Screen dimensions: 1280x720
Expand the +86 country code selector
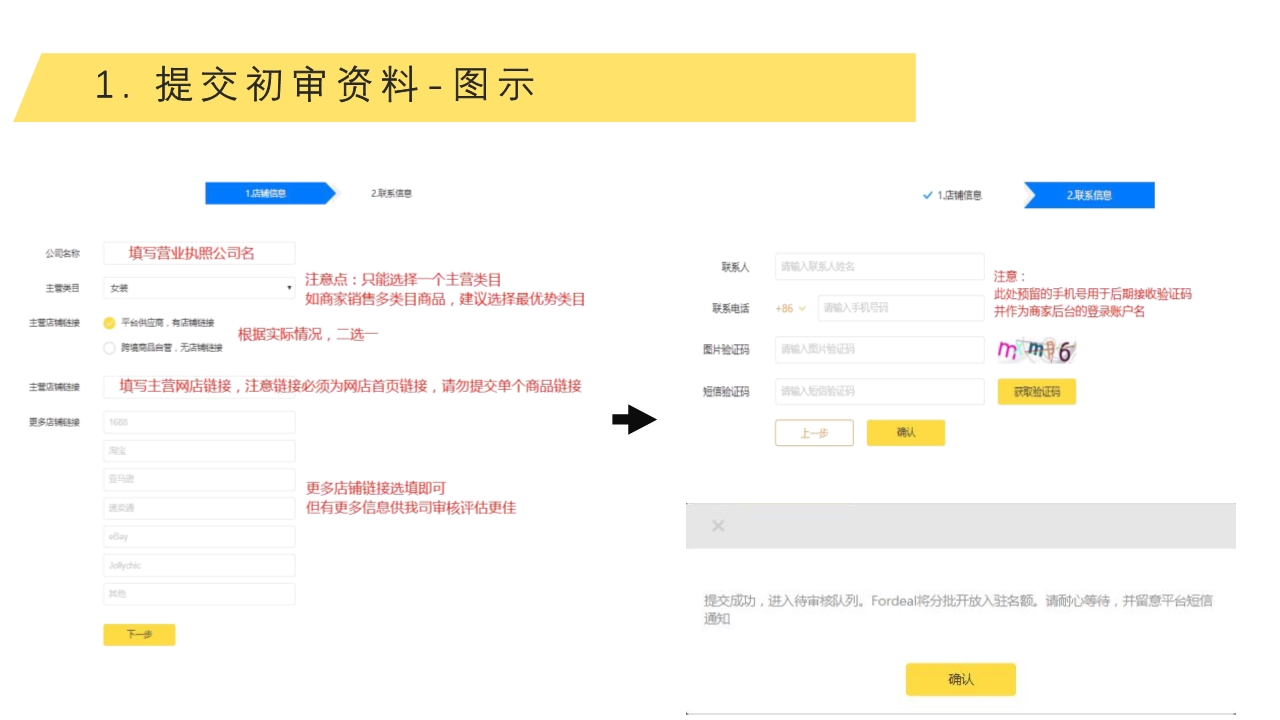(790, 308)
